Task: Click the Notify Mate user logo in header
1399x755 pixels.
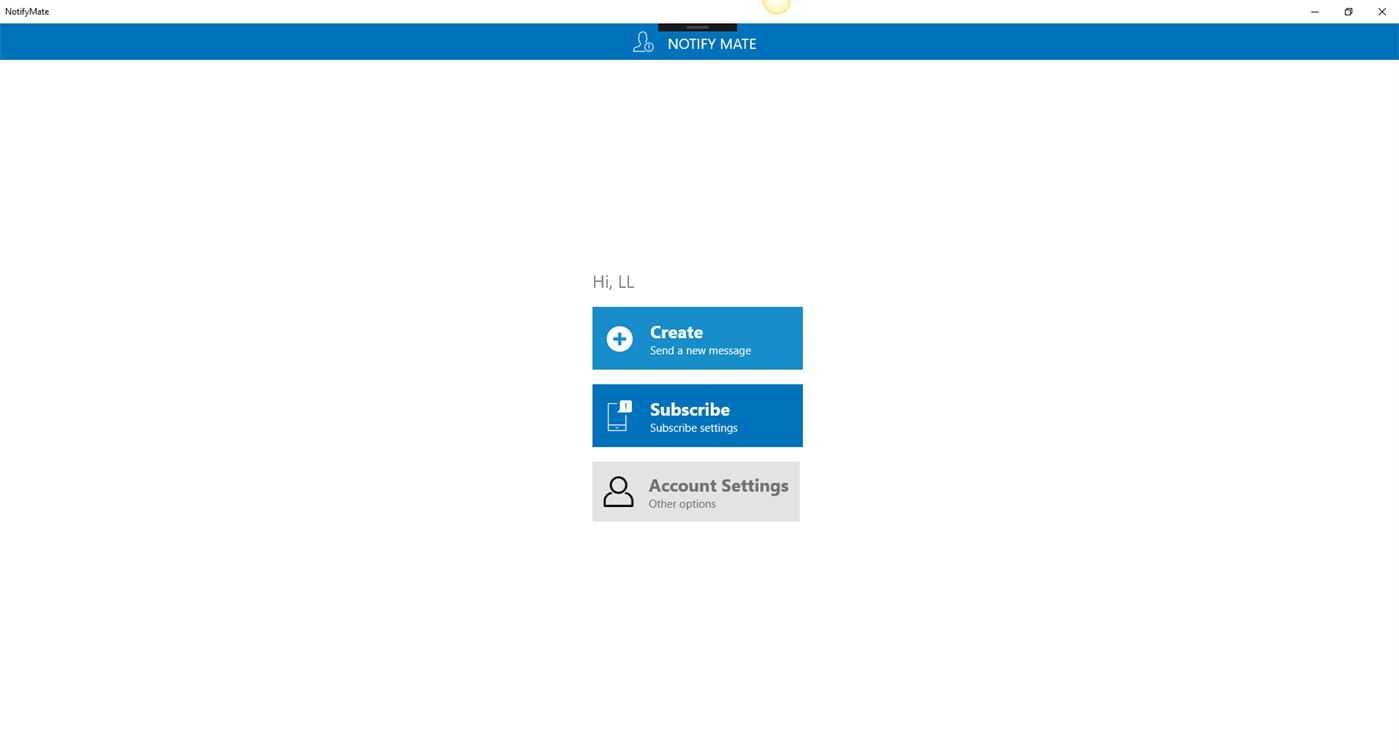Action: [x=642, y=41]
